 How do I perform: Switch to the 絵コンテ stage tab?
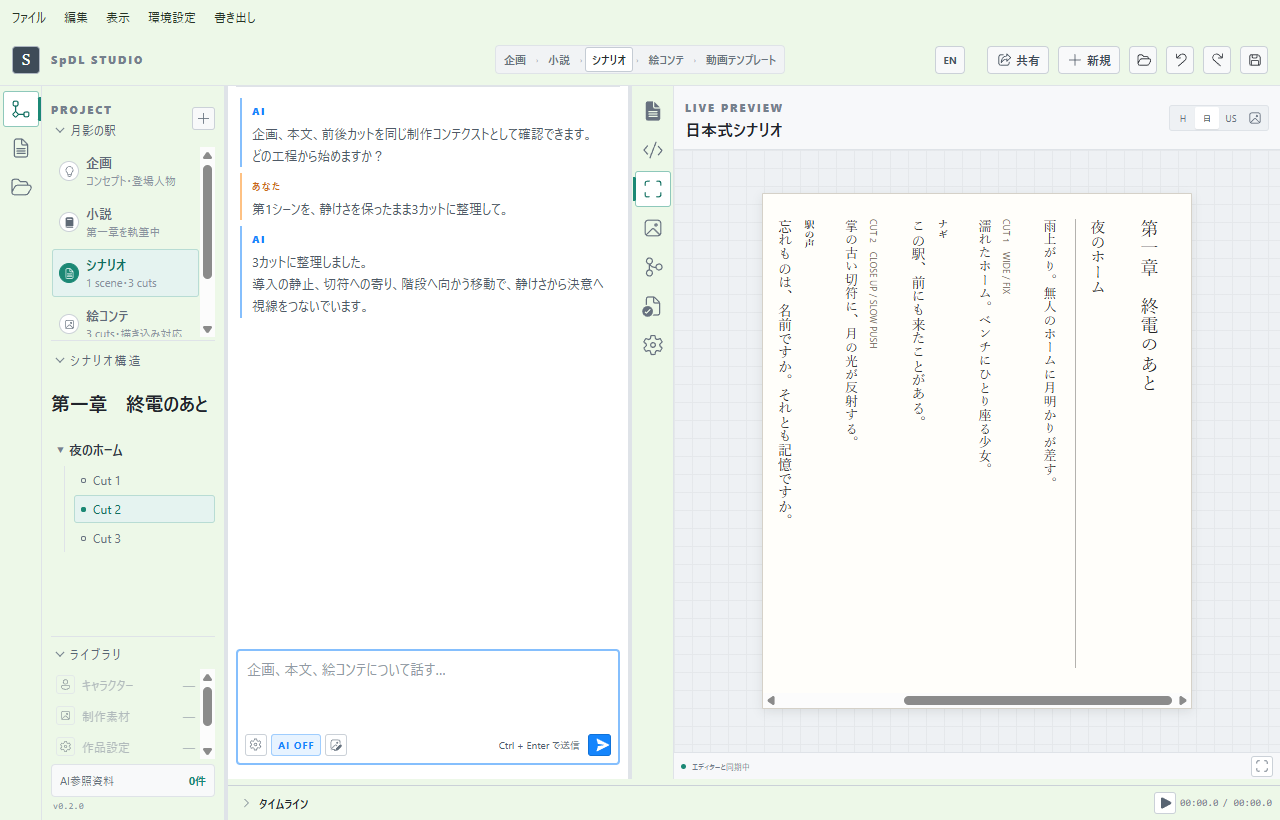(x=666, y=60)
